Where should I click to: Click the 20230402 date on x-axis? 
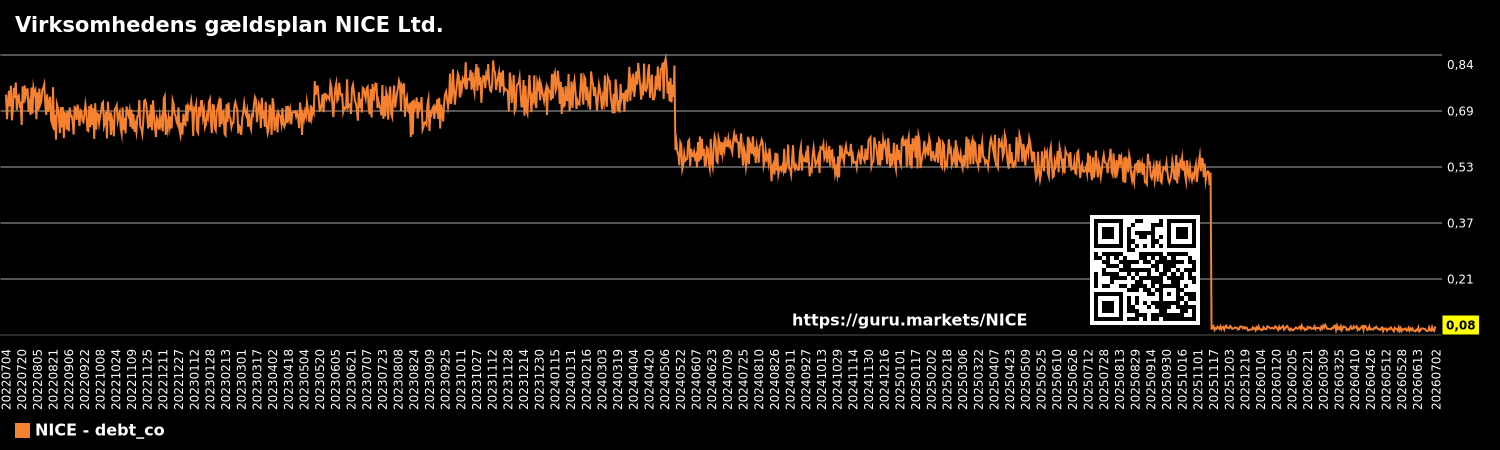pyautogui.click(x=273, y=378)
